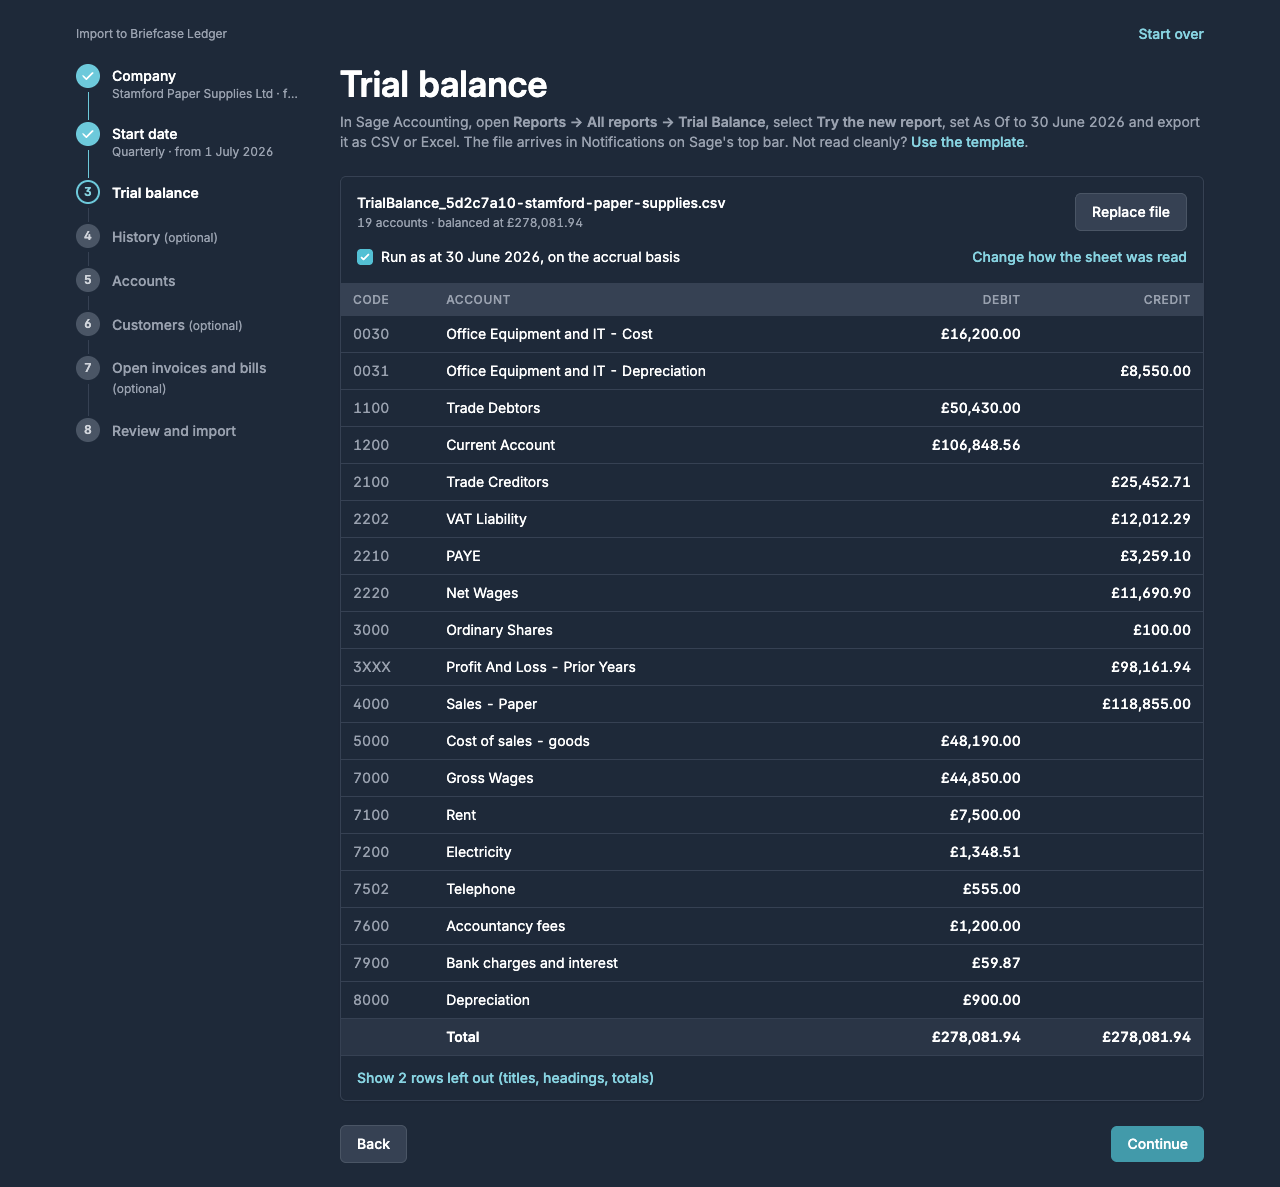Go to the Company step label
This screenshot has height=1187, width=1280.
coord(144,76)
